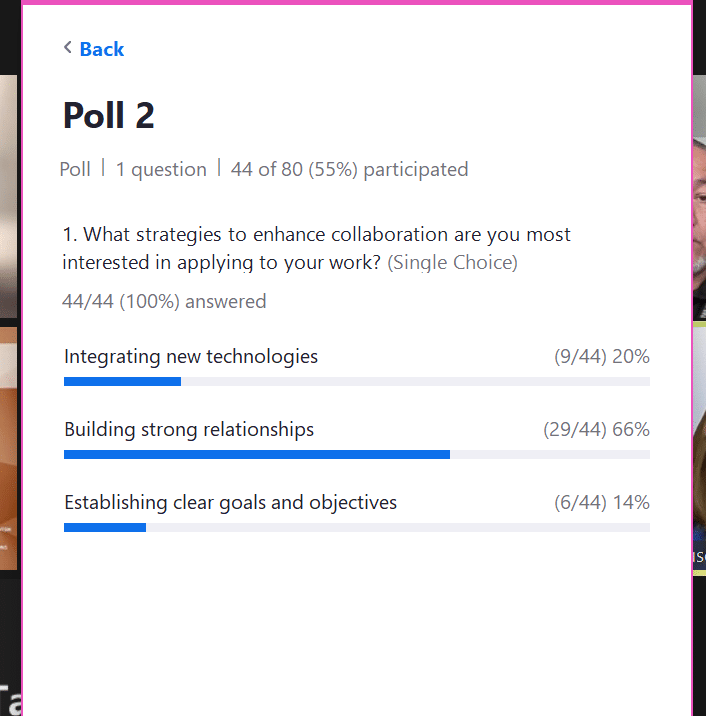The image size is (706, 716).
Task: Select the orange video thumbnail at left
Action: (x=9, y=448)
